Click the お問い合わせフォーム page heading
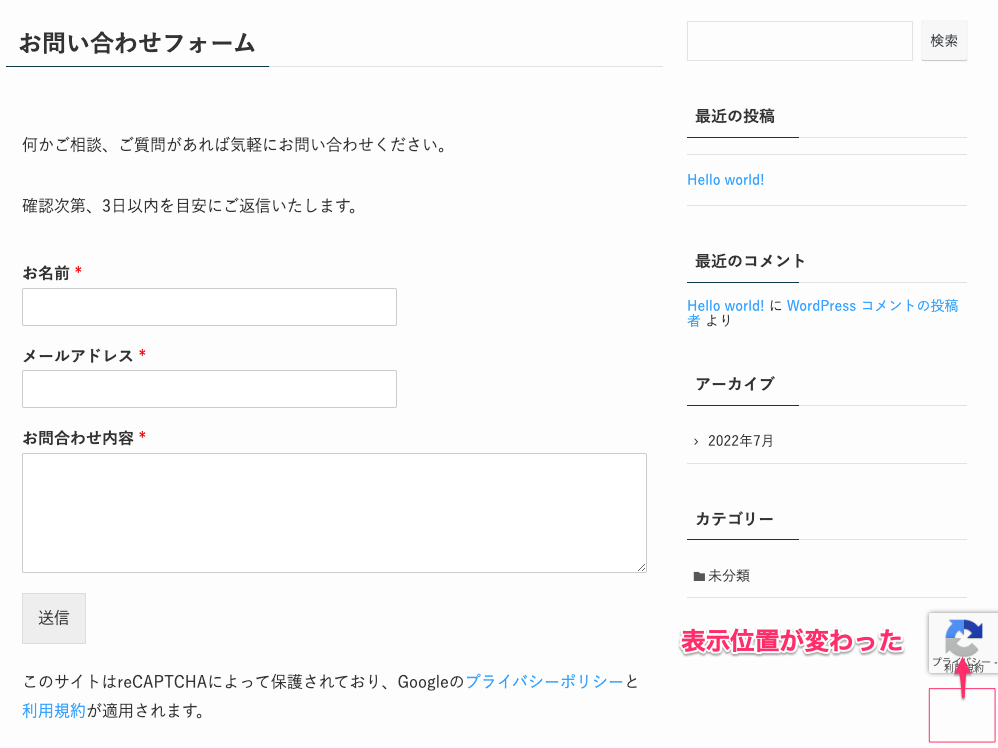This screenshot has height=748, width=998. click(x=137, y=43)
